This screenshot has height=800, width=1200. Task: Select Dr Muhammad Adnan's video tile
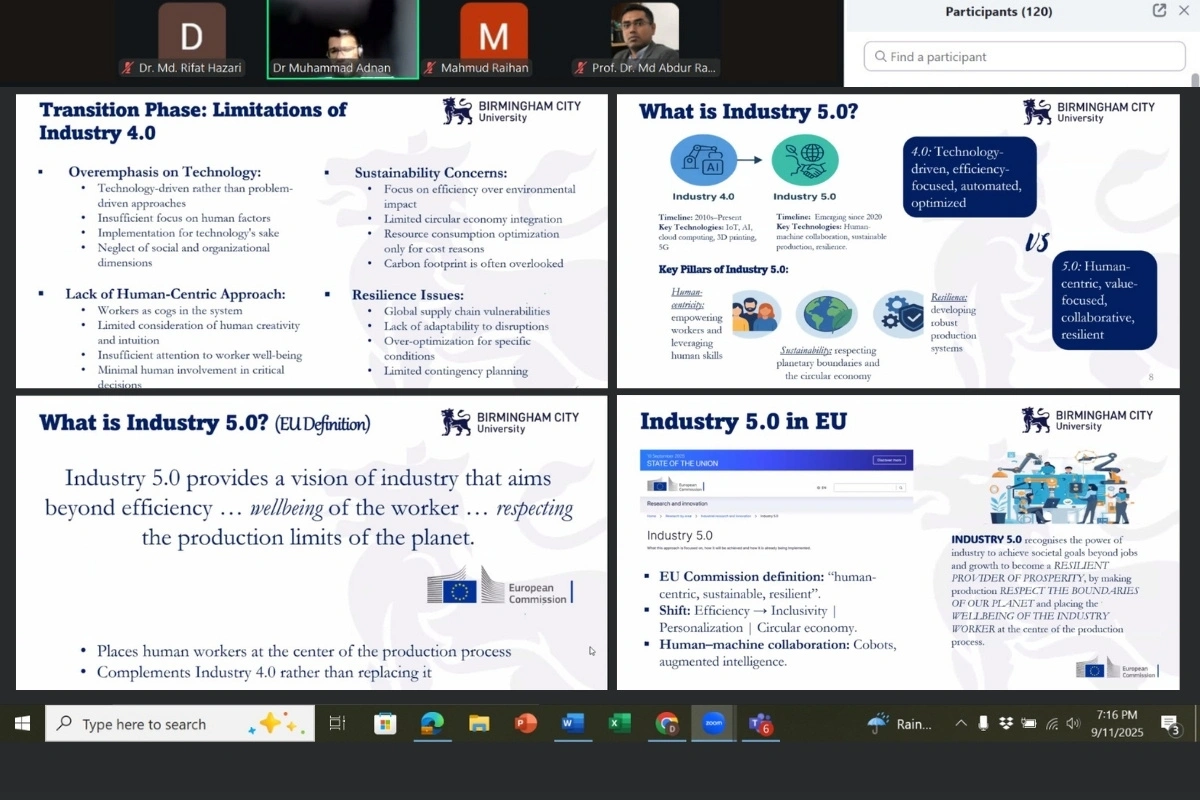(343, 40)
